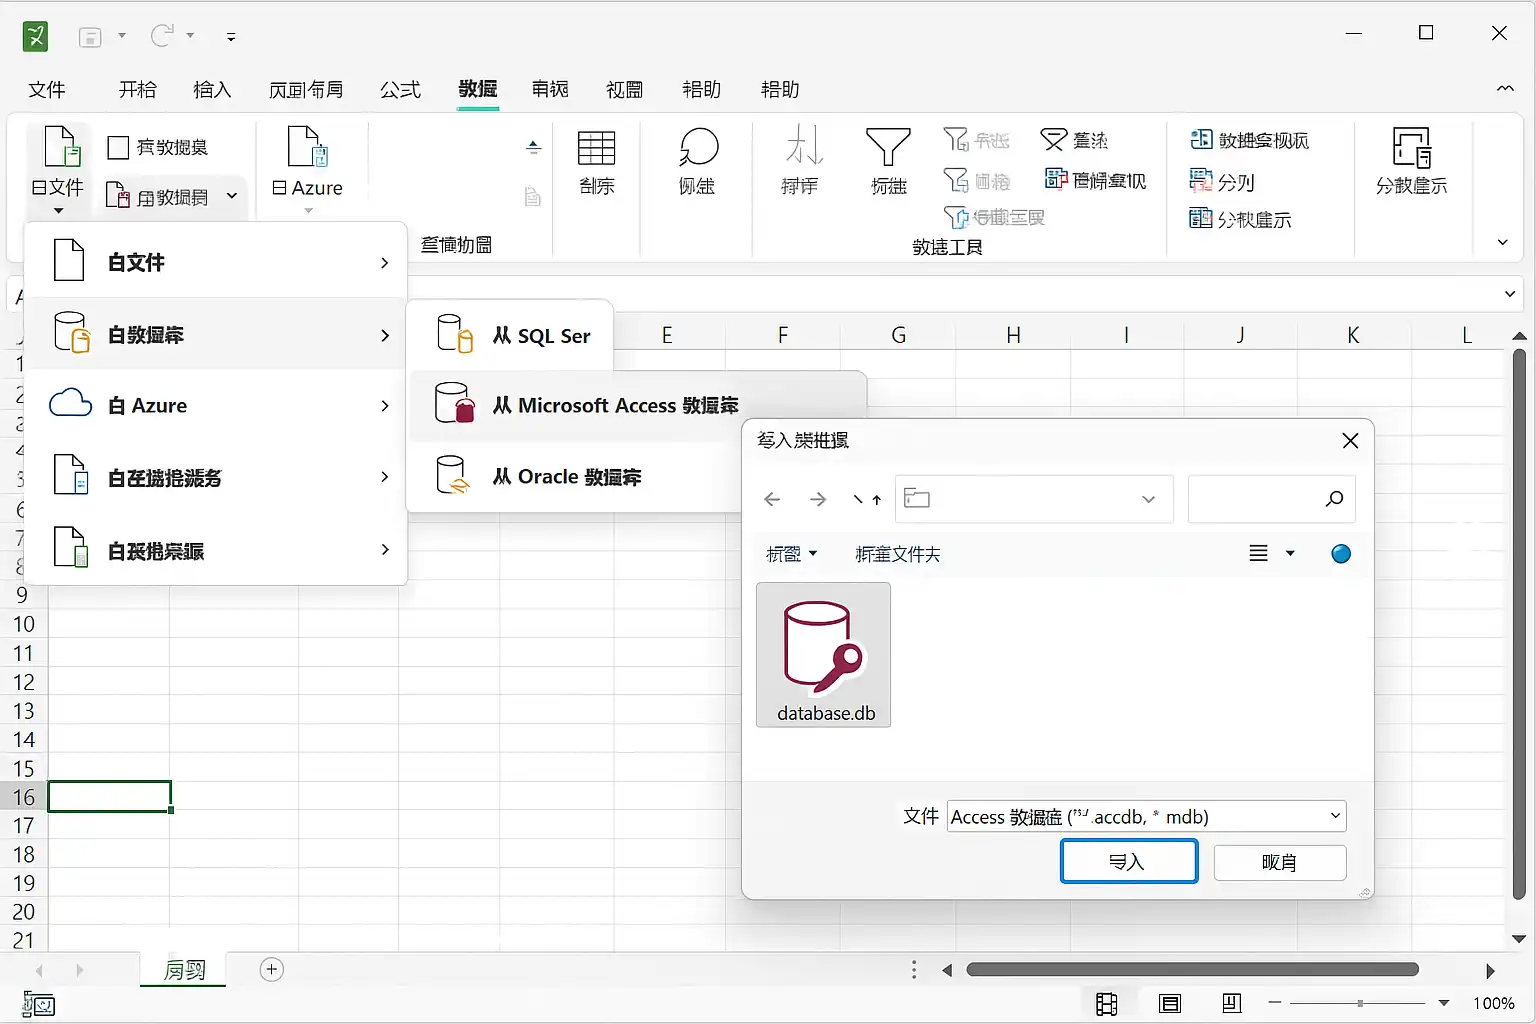Switch to Normal view in status bar
Image resolution: width=1536 pixels, height=1024 pixels.
click(x=1106, y=1003)
